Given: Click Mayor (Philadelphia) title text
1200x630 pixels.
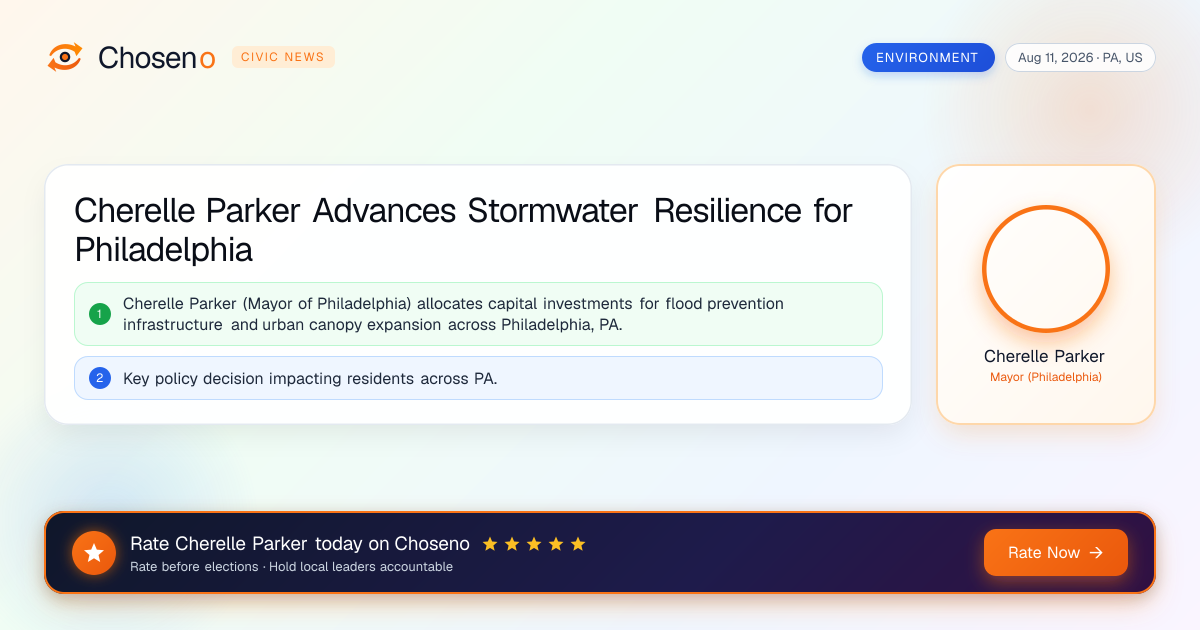Looking at the screenshot, I should [1046, 377].
